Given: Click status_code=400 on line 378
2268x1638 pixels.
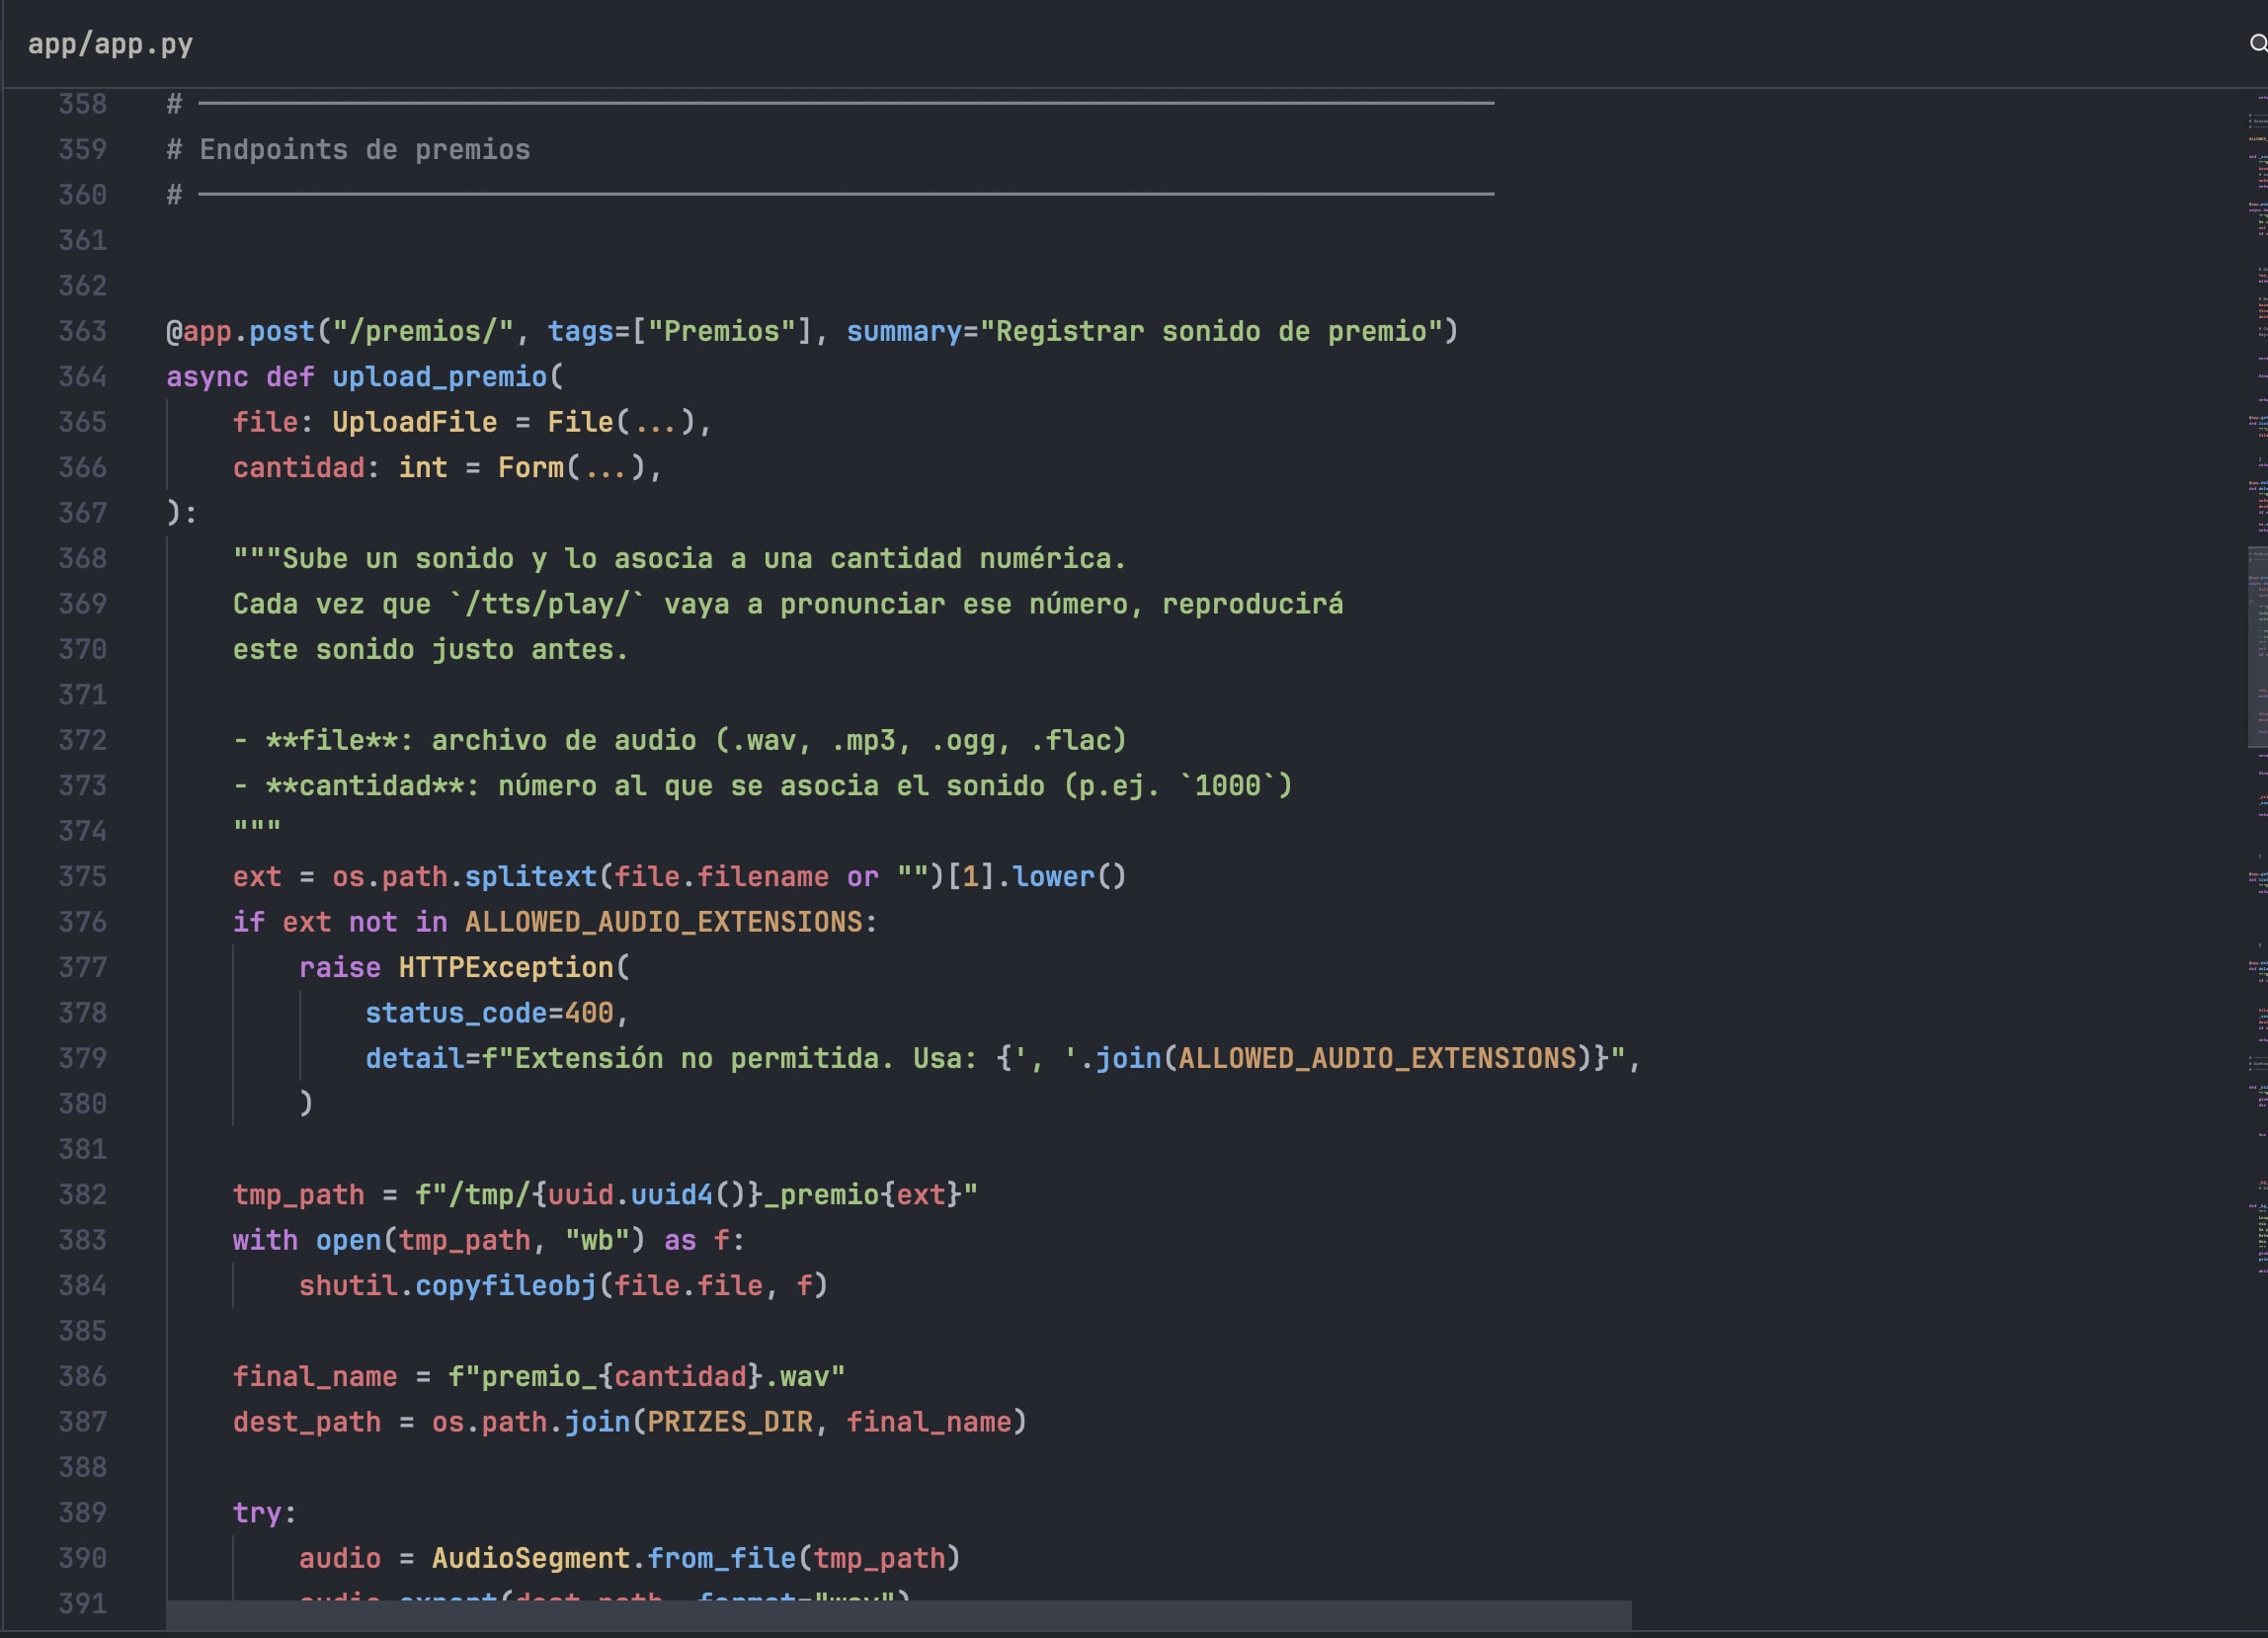Looking at the screenshot, I should click(x=489, y=1013).
